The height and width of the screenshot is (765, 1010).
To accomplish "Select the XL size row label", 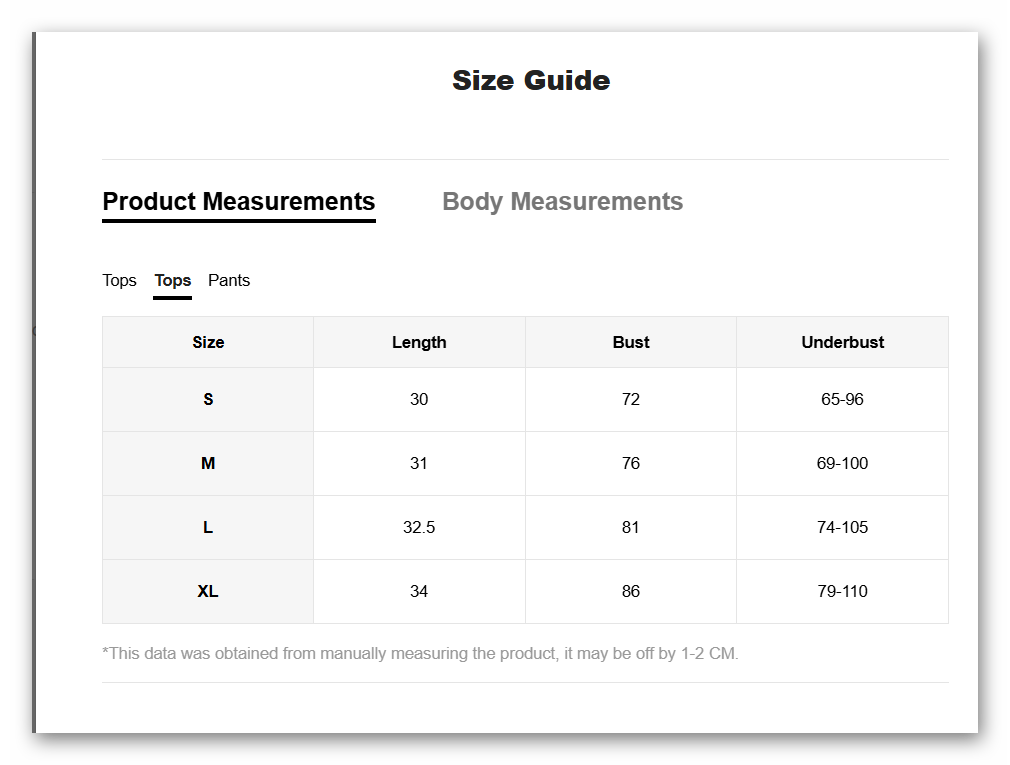I will (208, 591).
